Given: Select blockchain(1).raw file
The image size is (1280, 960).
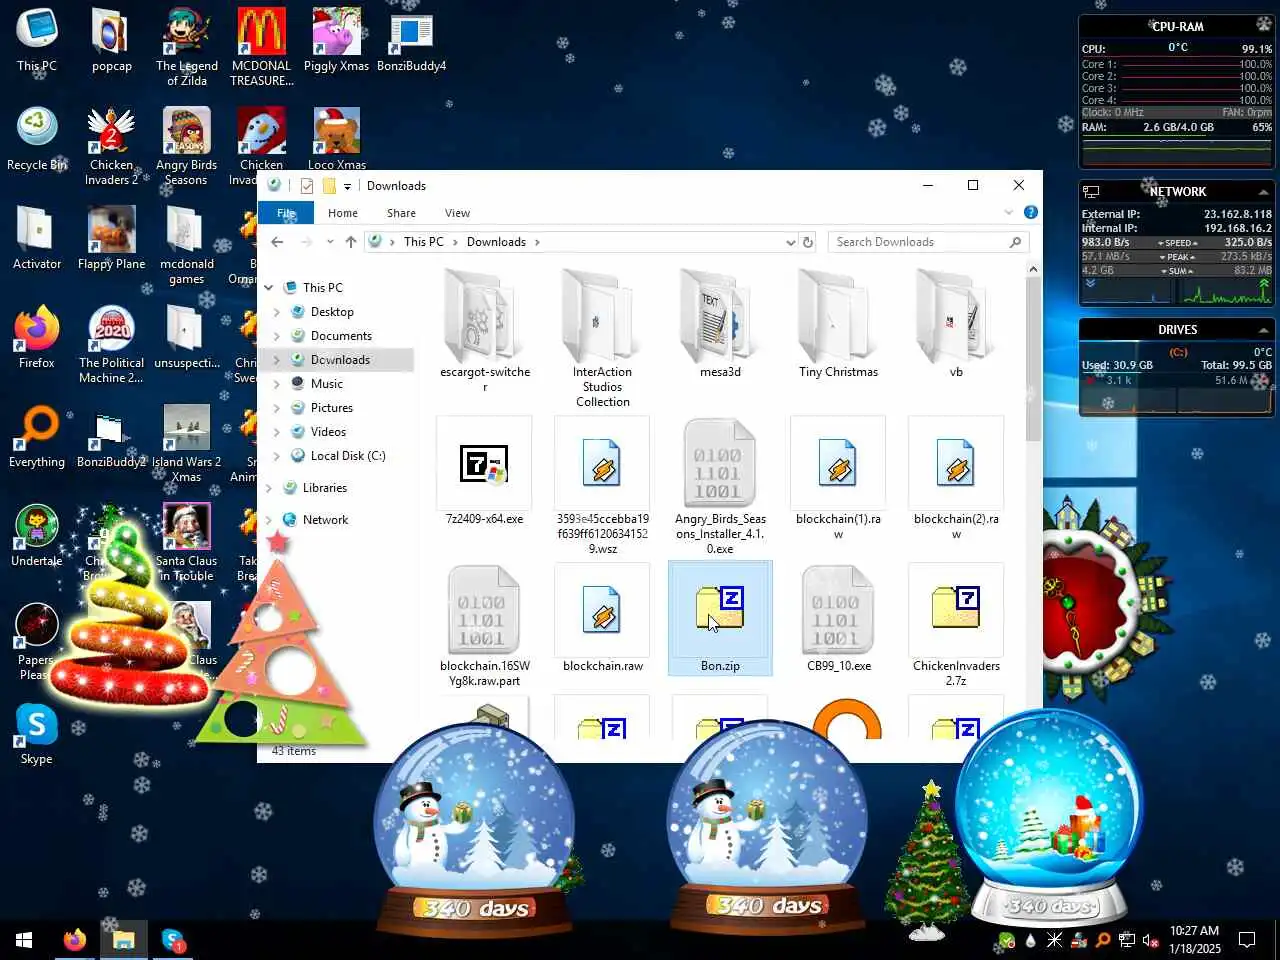Looking at the screenshot, I should click(838, 478).
